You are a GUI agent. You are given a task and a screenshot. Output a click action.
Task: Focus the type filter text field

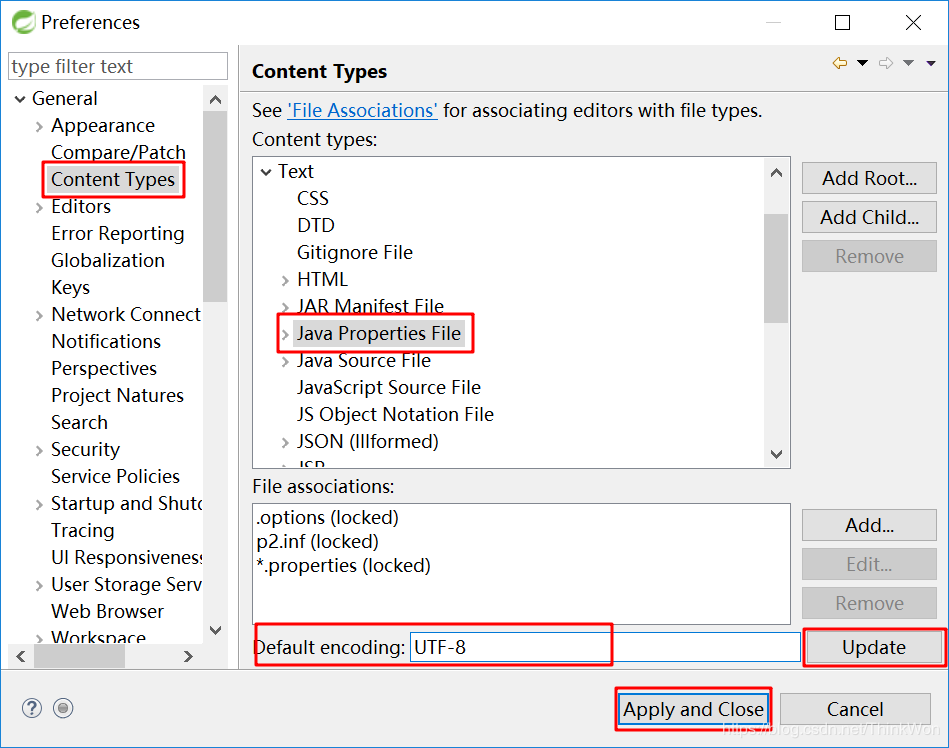point(118,66)
